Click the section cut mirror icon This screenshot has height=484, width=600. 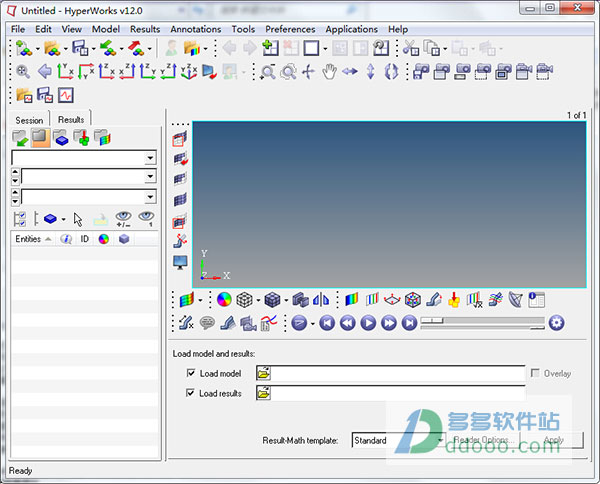[321, 300]
